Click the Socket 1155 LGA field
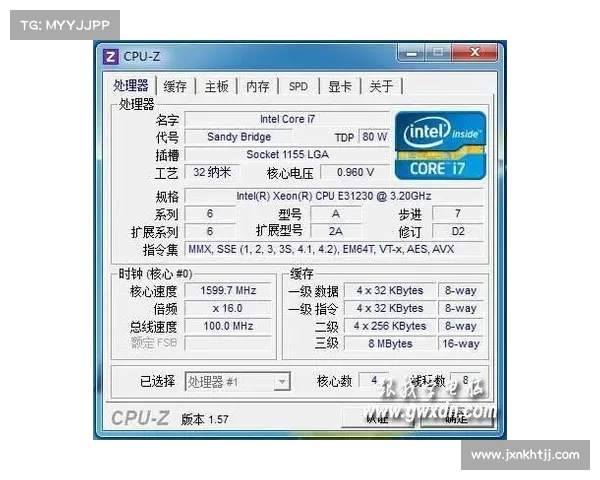This screenshot has height=480, width=600. 287,154
